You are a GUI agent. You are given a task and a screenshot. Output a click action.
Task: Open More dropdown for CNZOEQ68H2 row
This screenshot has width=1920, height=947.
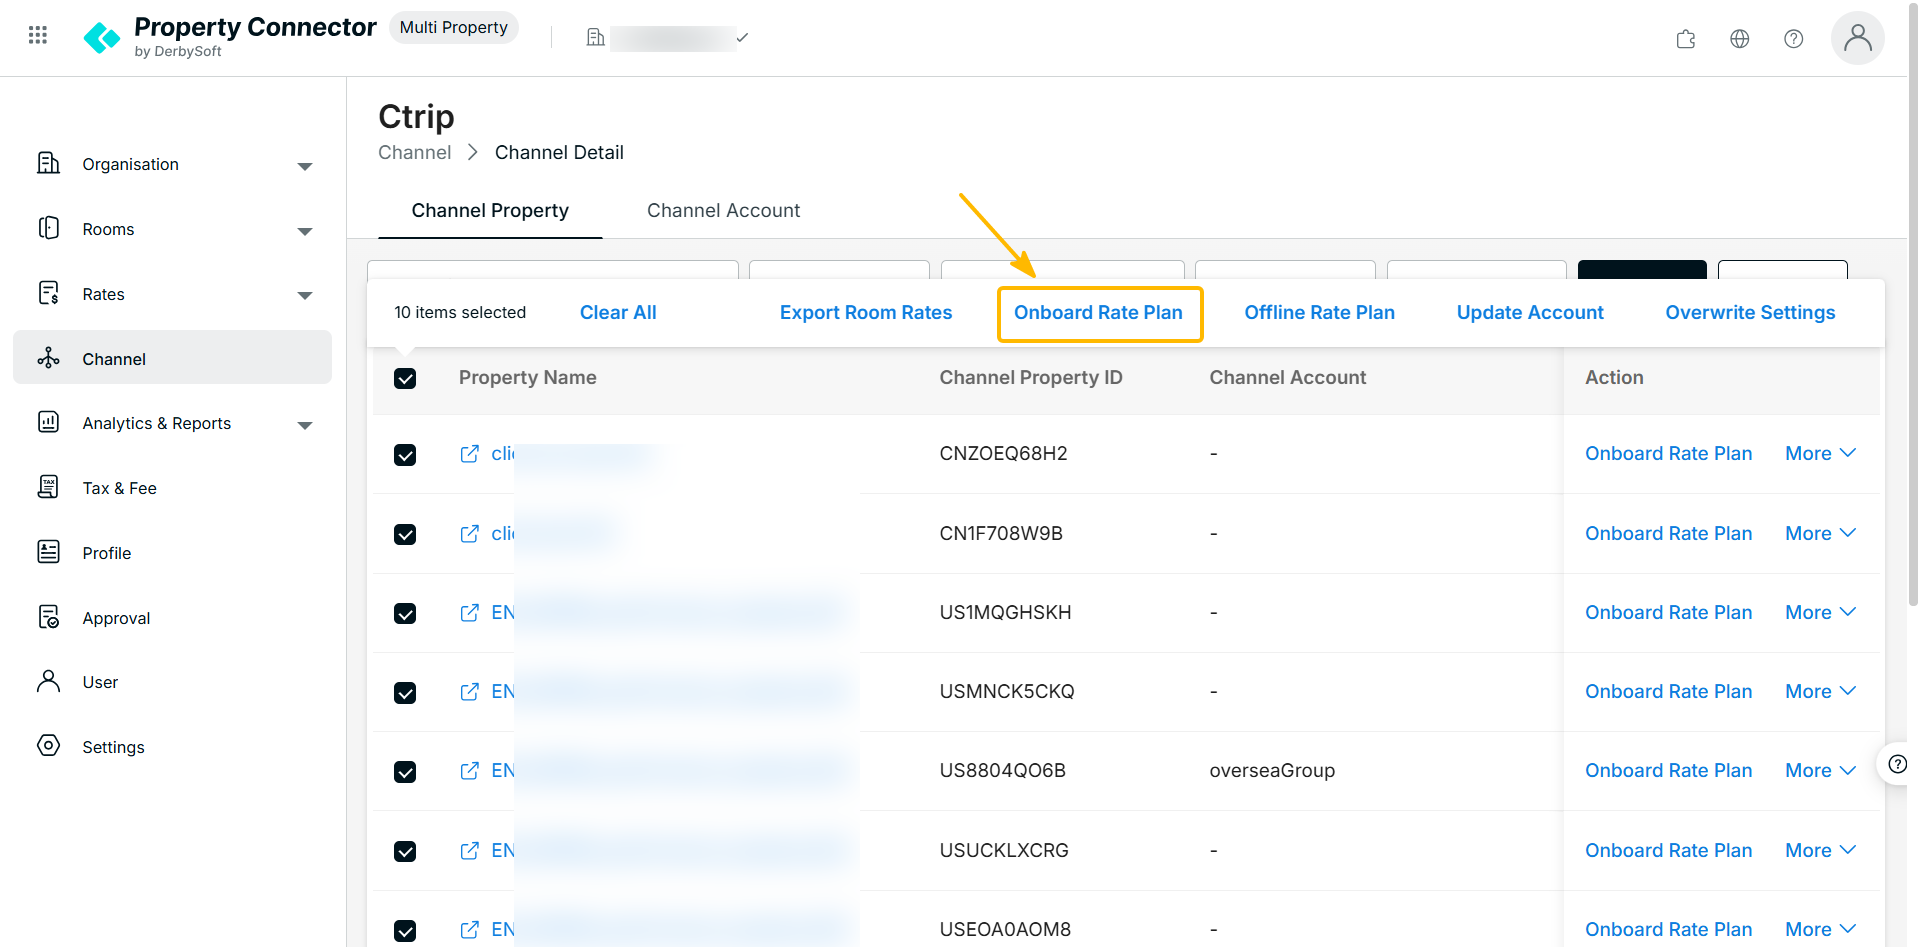click(1821, 454)
